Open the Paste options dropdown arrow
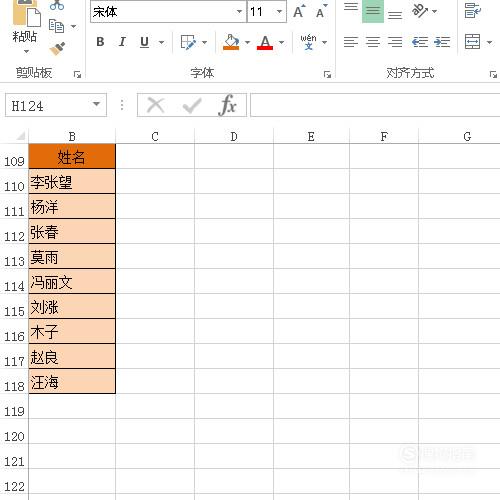 point(26,51)
